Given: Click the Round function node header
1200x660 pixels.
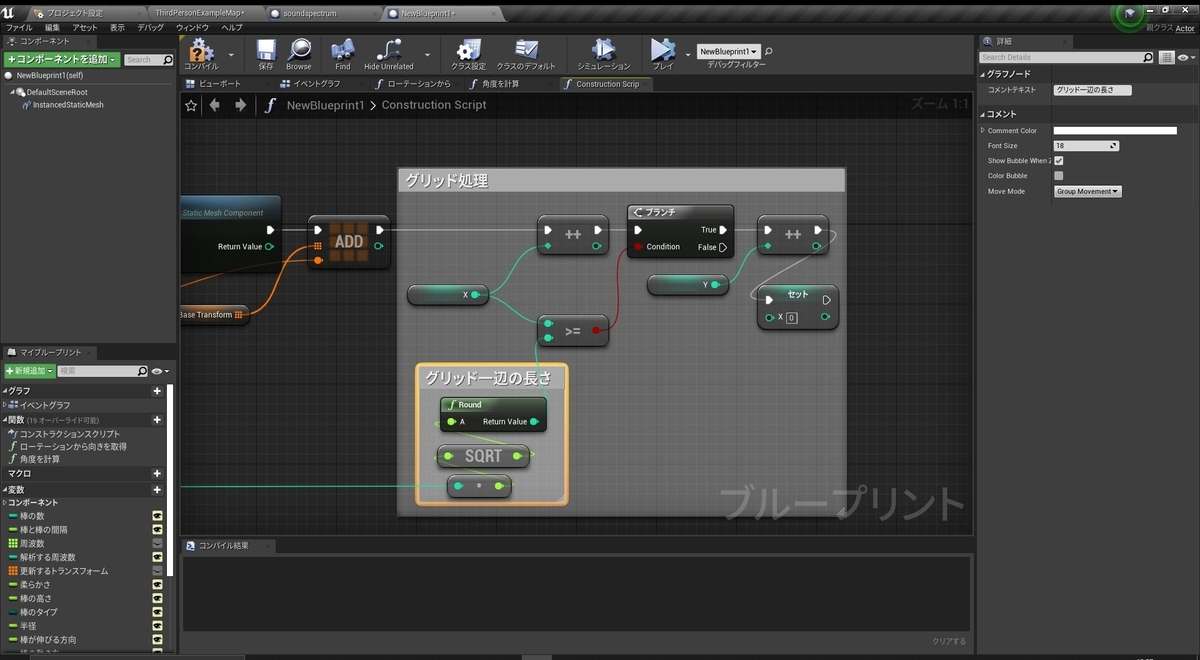Looking at the screenshot, I should tap(493, 405).
